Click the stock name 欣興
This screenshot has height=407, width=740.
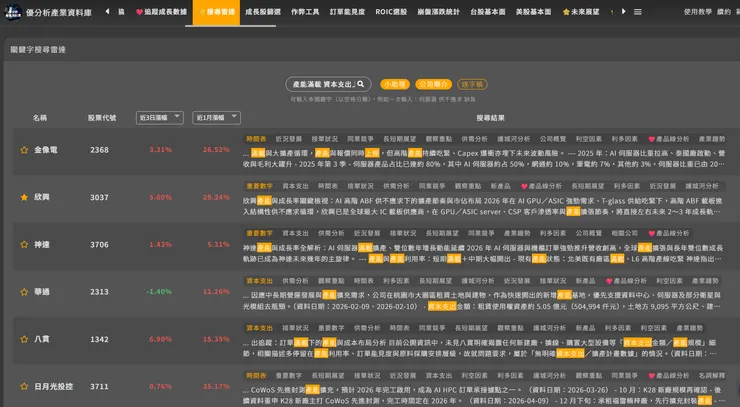tap(42, 197)
